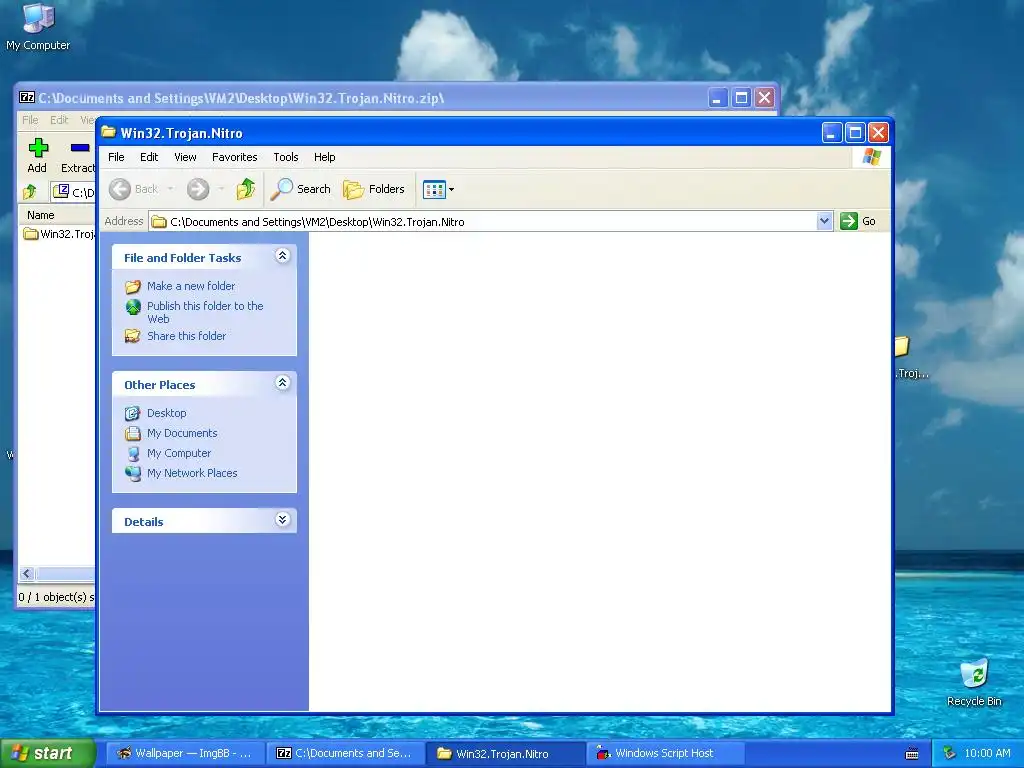Click the 7-Zip title bar icon
This screenshot has height=768, width=1024.
click(x=27, y=98)
